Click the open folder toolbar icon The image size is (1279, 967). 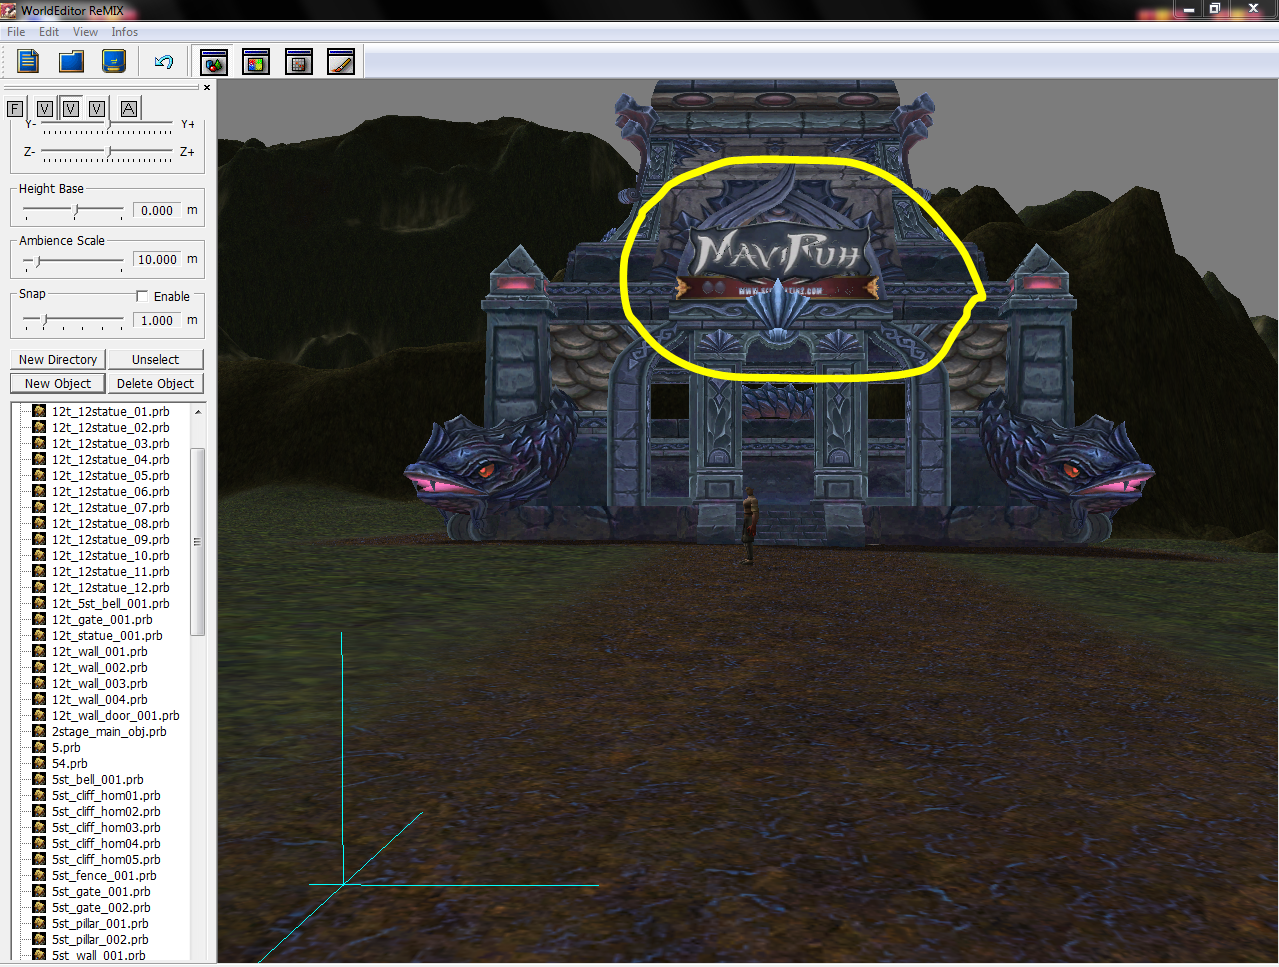click(71, 62)
